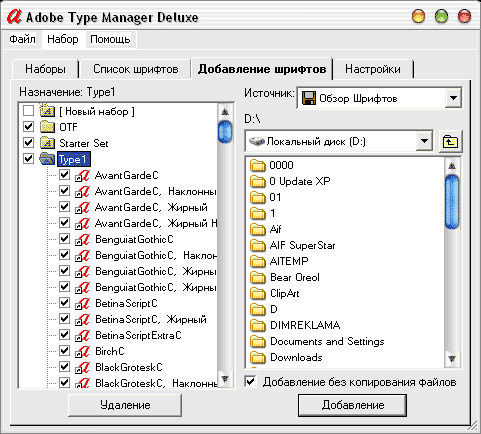Viewport: 481px width, 434px height.
Task: Click the Добавление button
Action: [353, 405]
